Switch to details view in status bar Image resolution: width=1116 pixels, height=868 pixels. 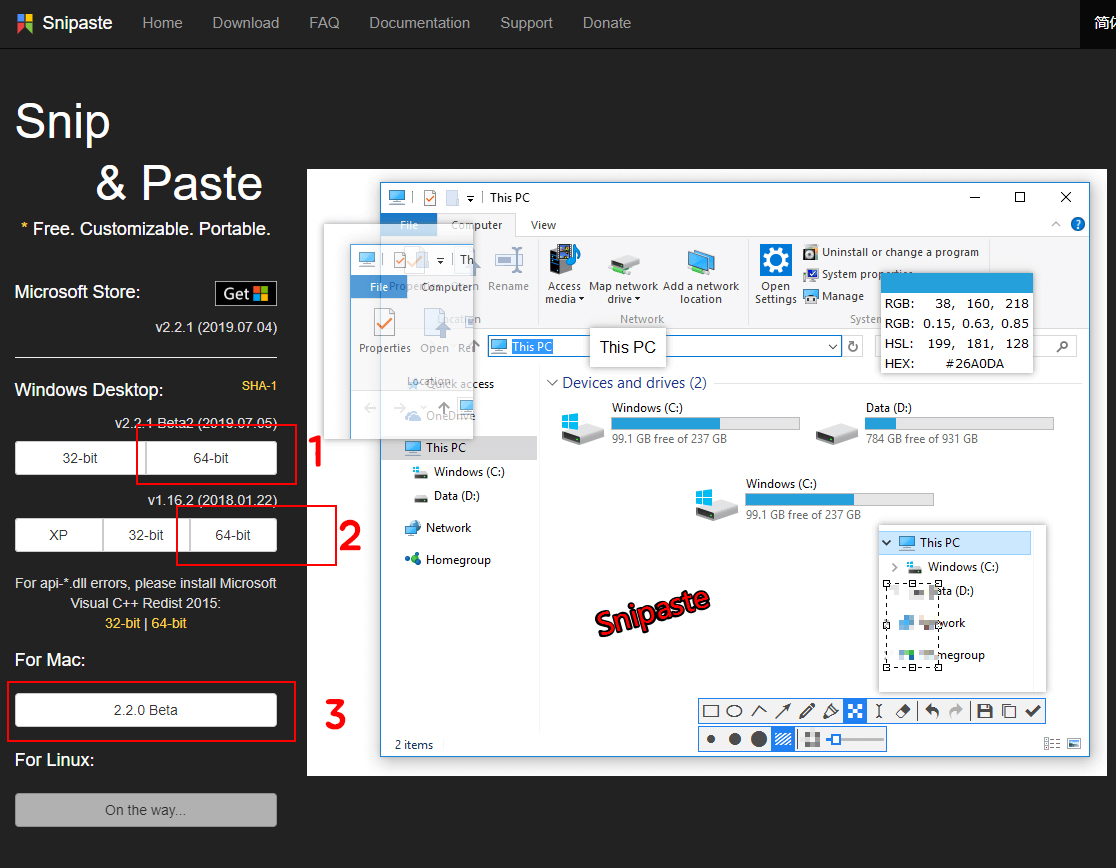[x=1051, y=743]
